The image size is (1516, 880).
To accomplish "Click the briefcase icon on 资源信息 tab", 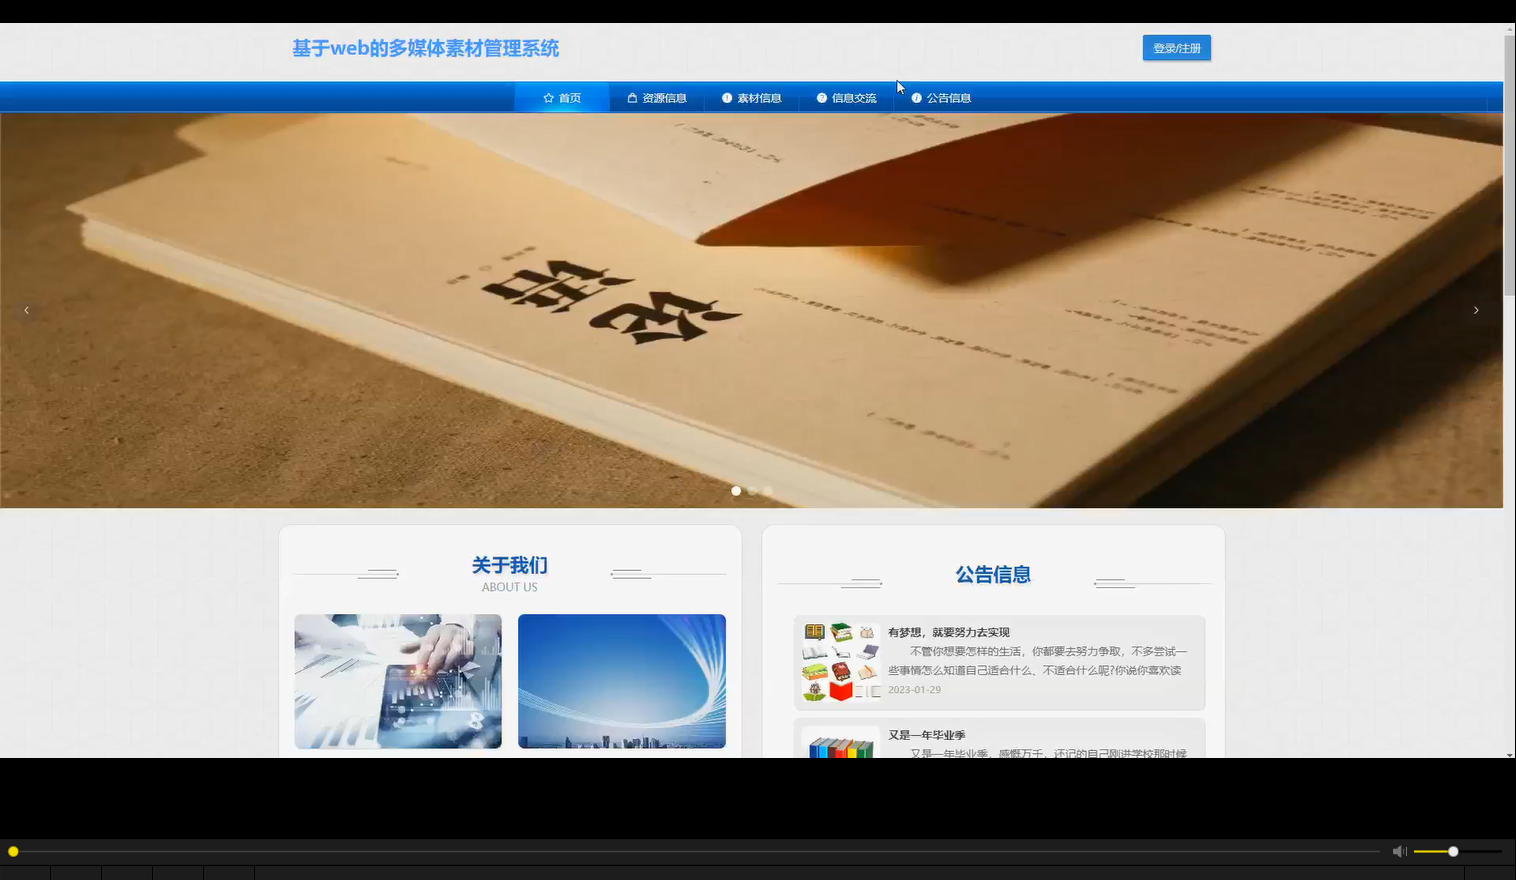I will click(631, 97).
